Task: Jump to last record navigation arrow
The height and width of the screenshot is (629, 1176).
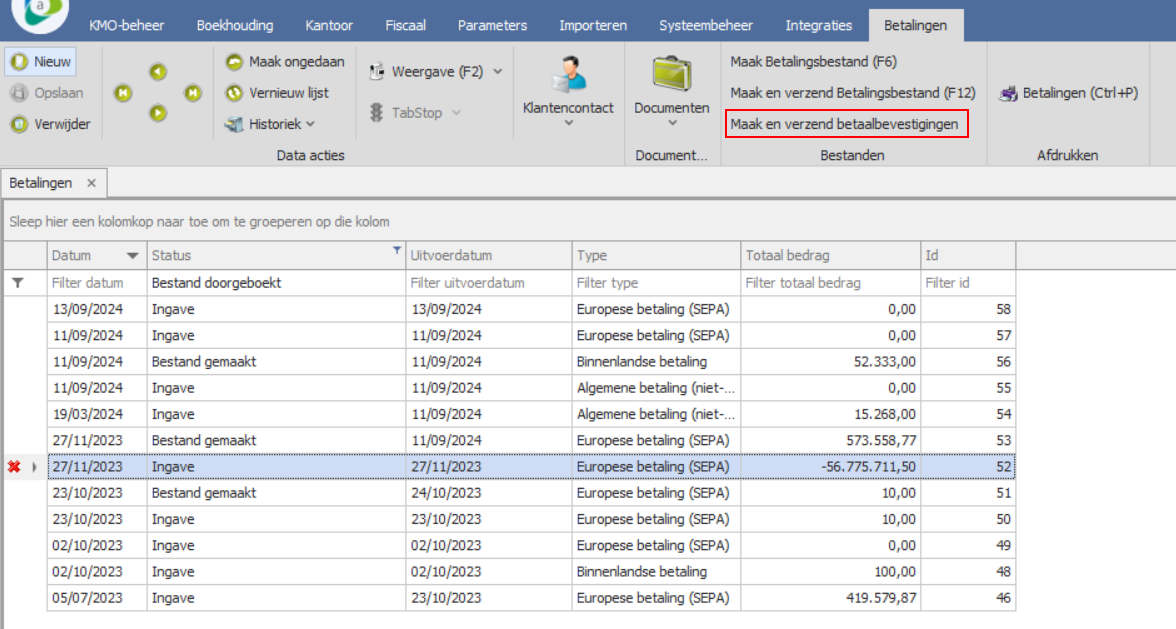Action: [193, 93]
